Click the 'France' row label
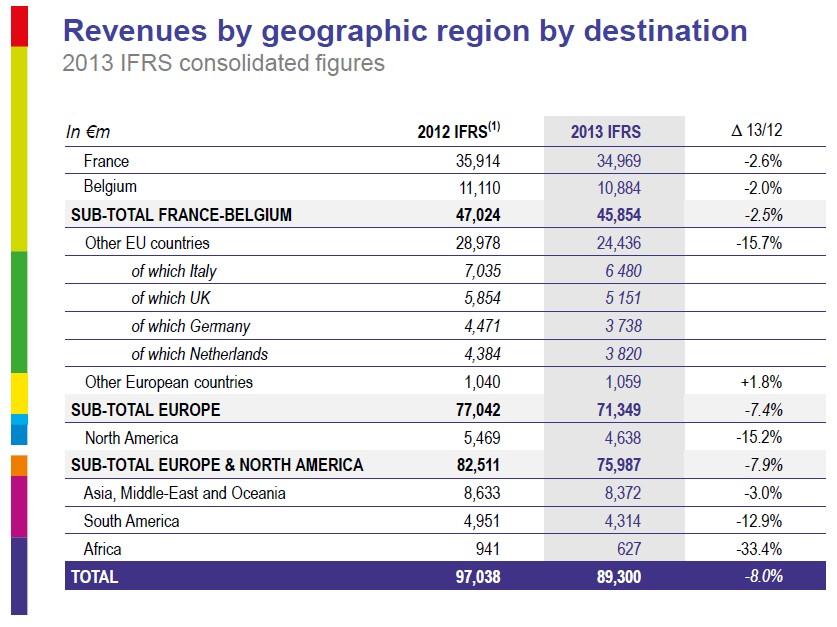The height and width of the screenshot is (627, 837). (x=106, y=161)
